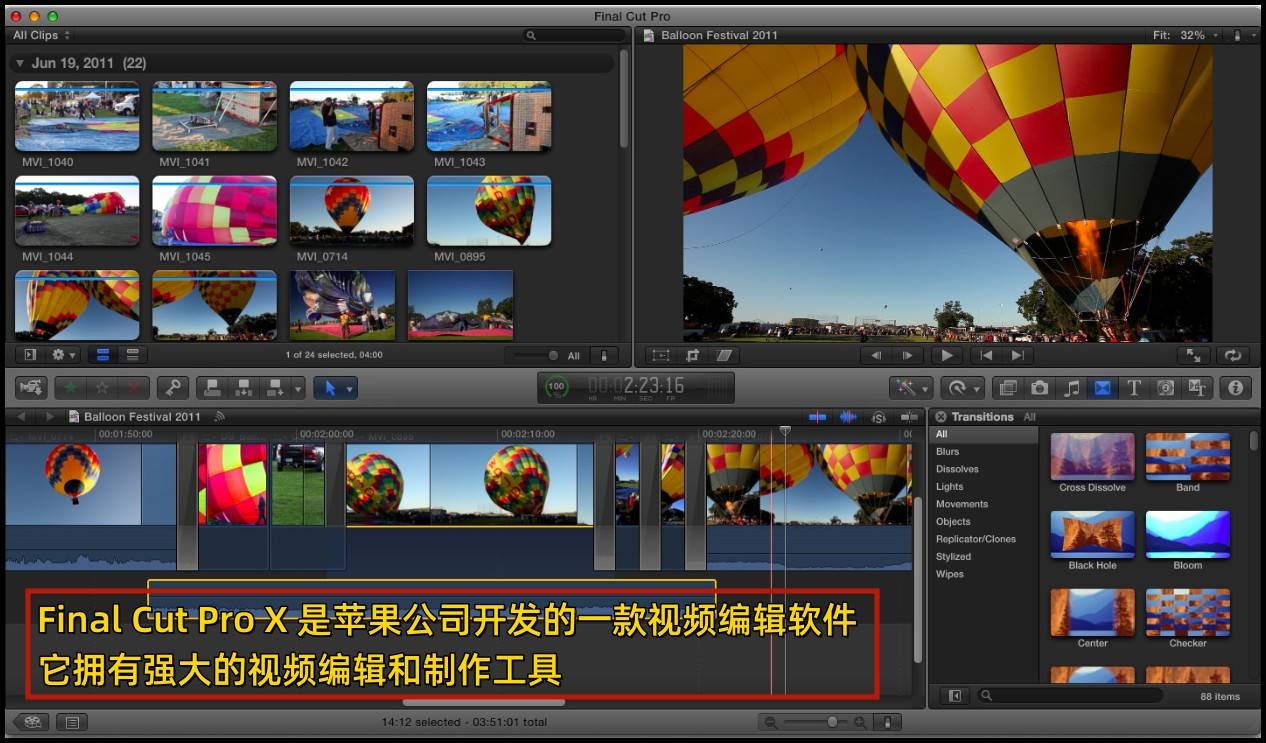Open the Enhancements magic wand menu
Viewport: 1266px width, 743px height.
click(x=910, y=387)
